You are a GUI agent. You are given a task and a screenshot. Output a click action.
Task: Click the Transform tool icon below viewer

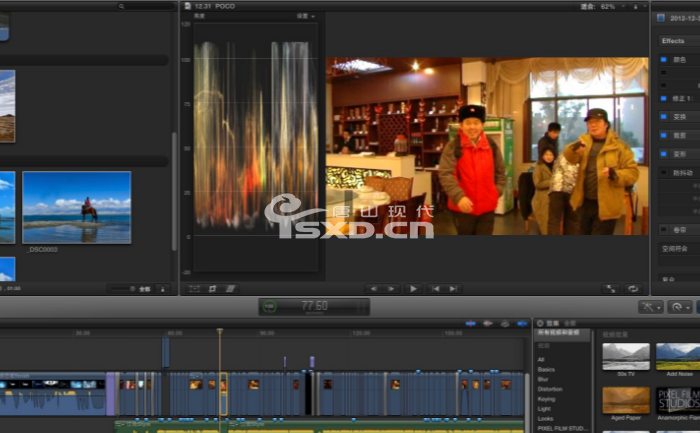coord(195,289)
